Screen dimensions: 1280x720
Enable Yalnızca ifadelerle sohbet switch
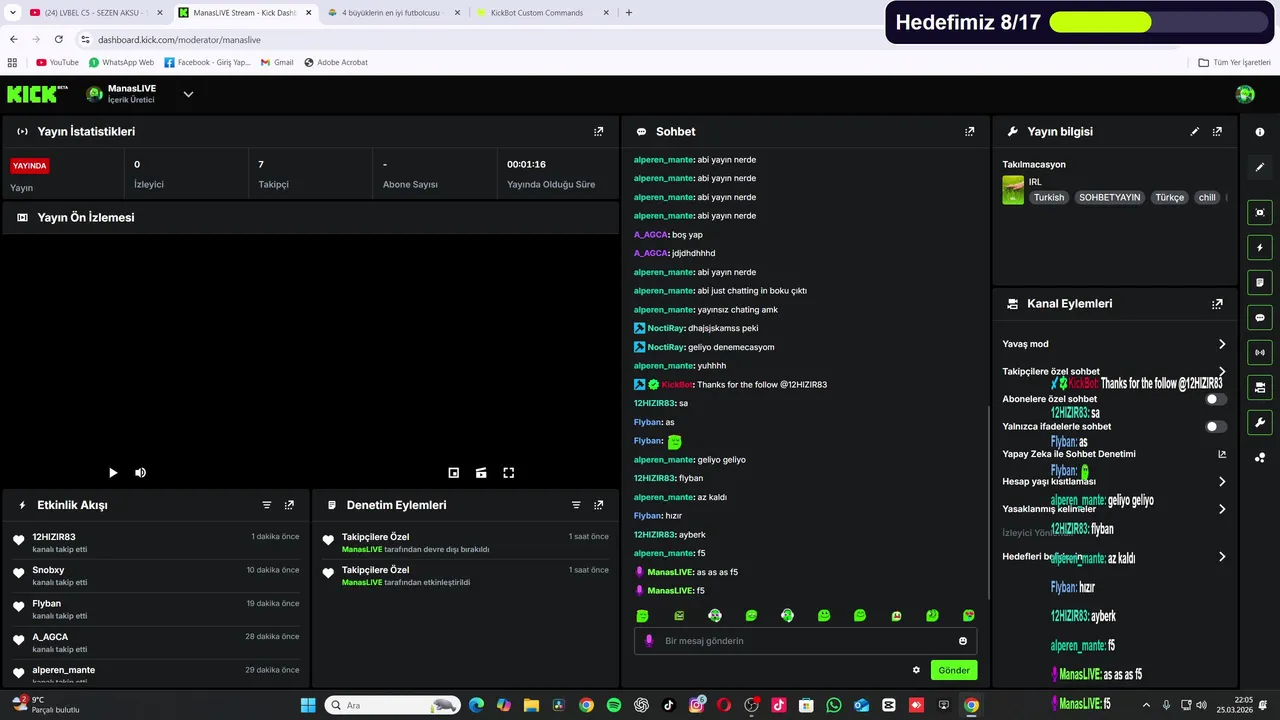[x=1216, y=426]
